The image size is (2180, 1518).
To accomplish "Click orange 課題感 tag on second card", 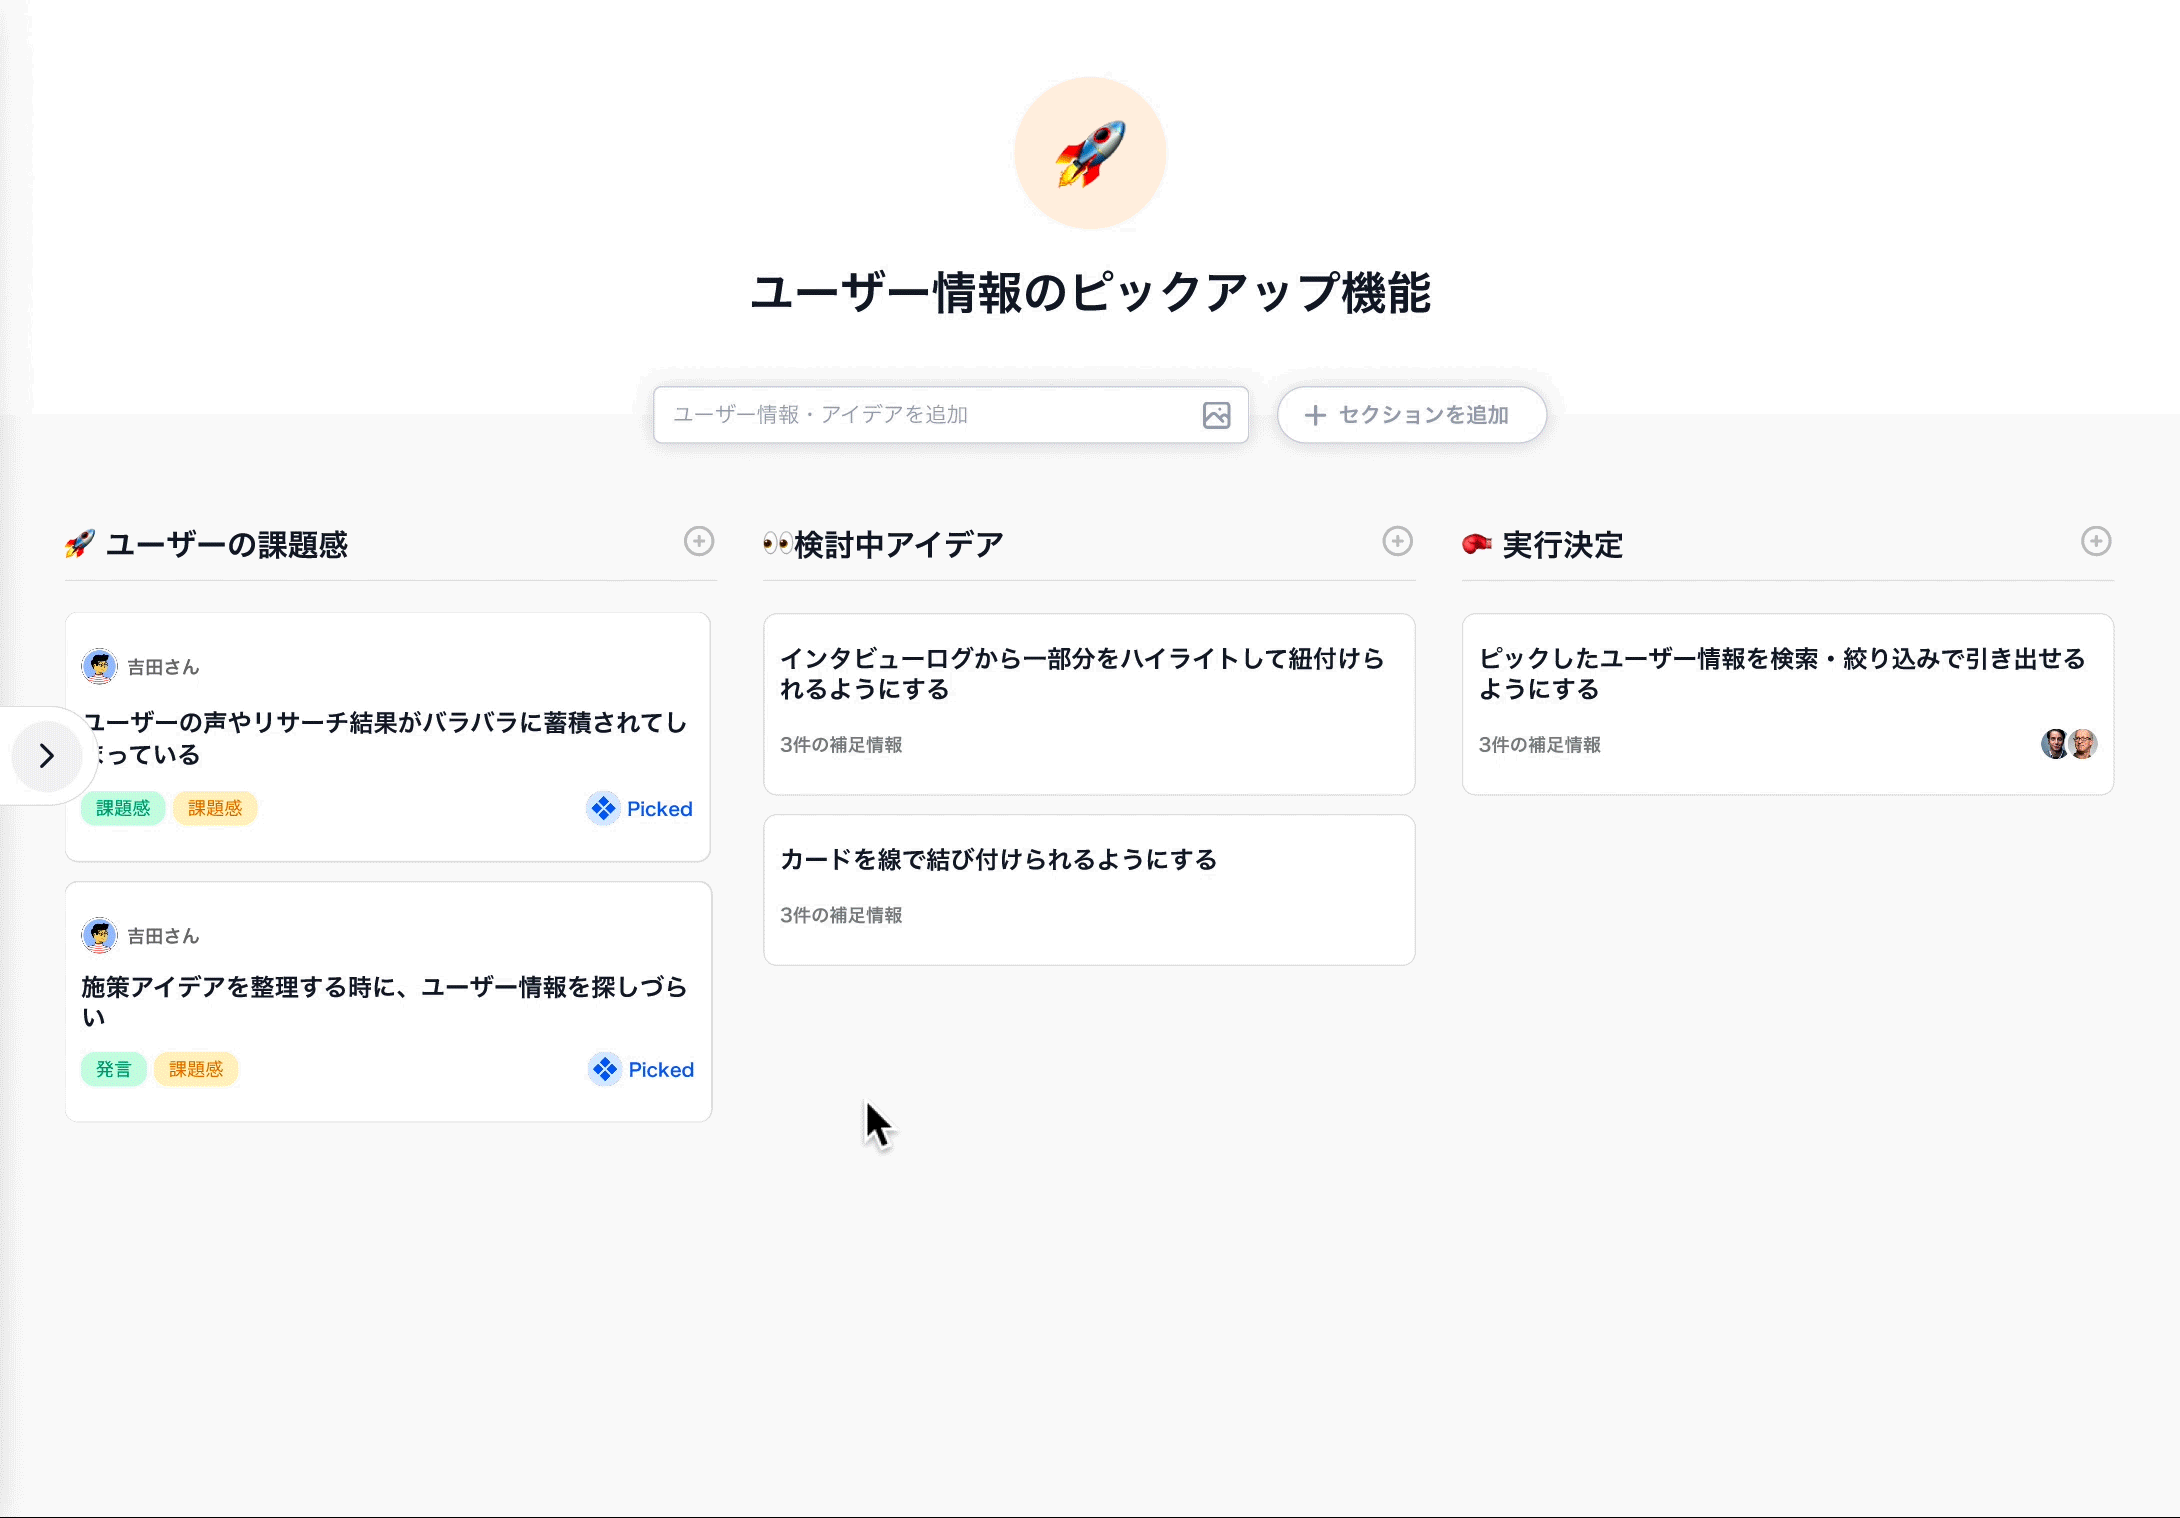I will pos(196,1069).
